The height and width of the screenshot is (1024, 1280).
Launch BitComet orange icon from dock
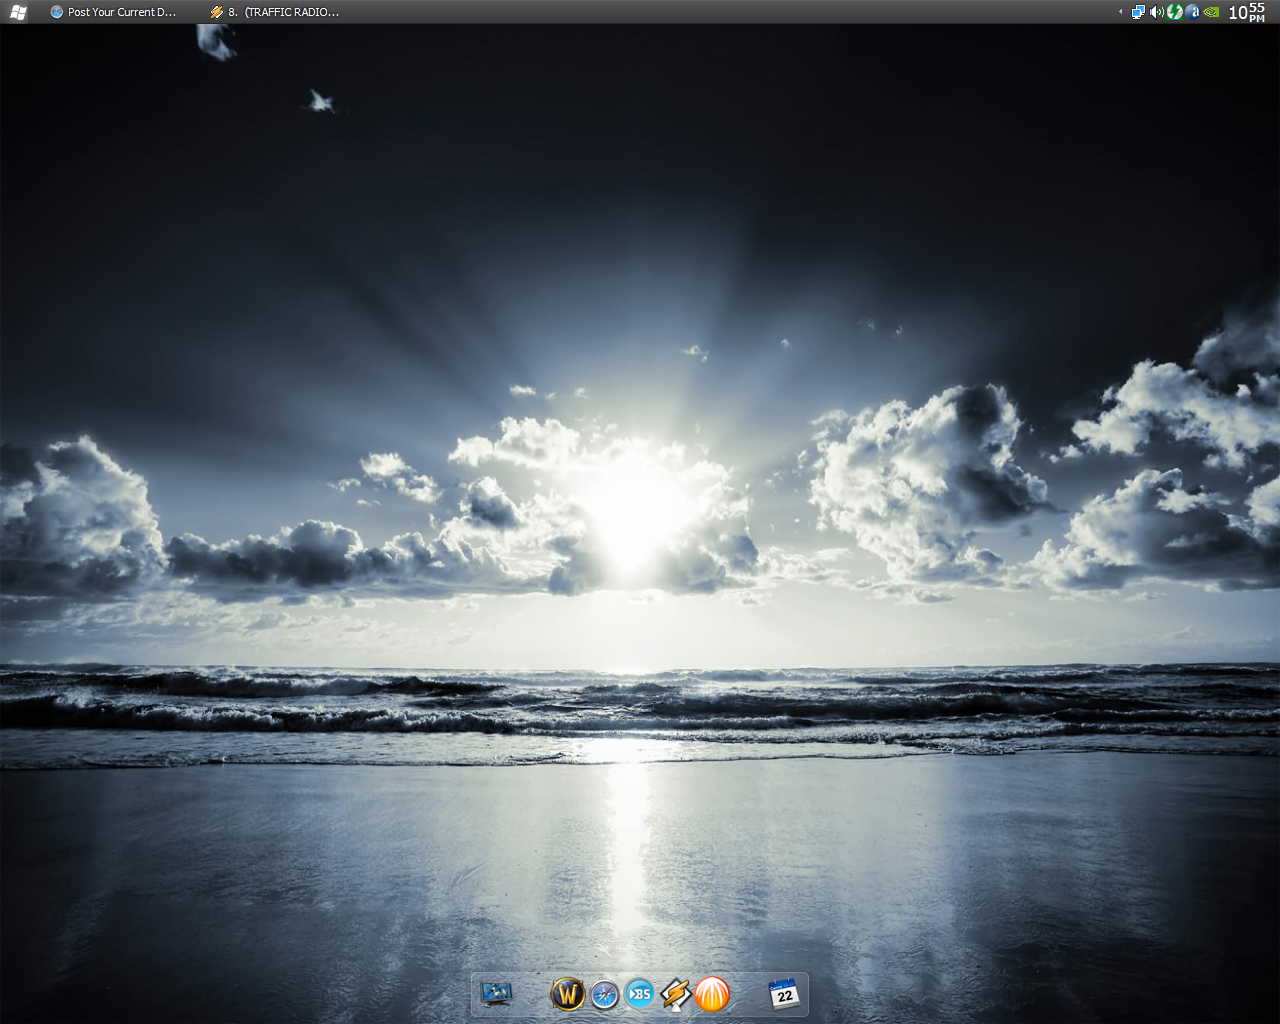712,994
